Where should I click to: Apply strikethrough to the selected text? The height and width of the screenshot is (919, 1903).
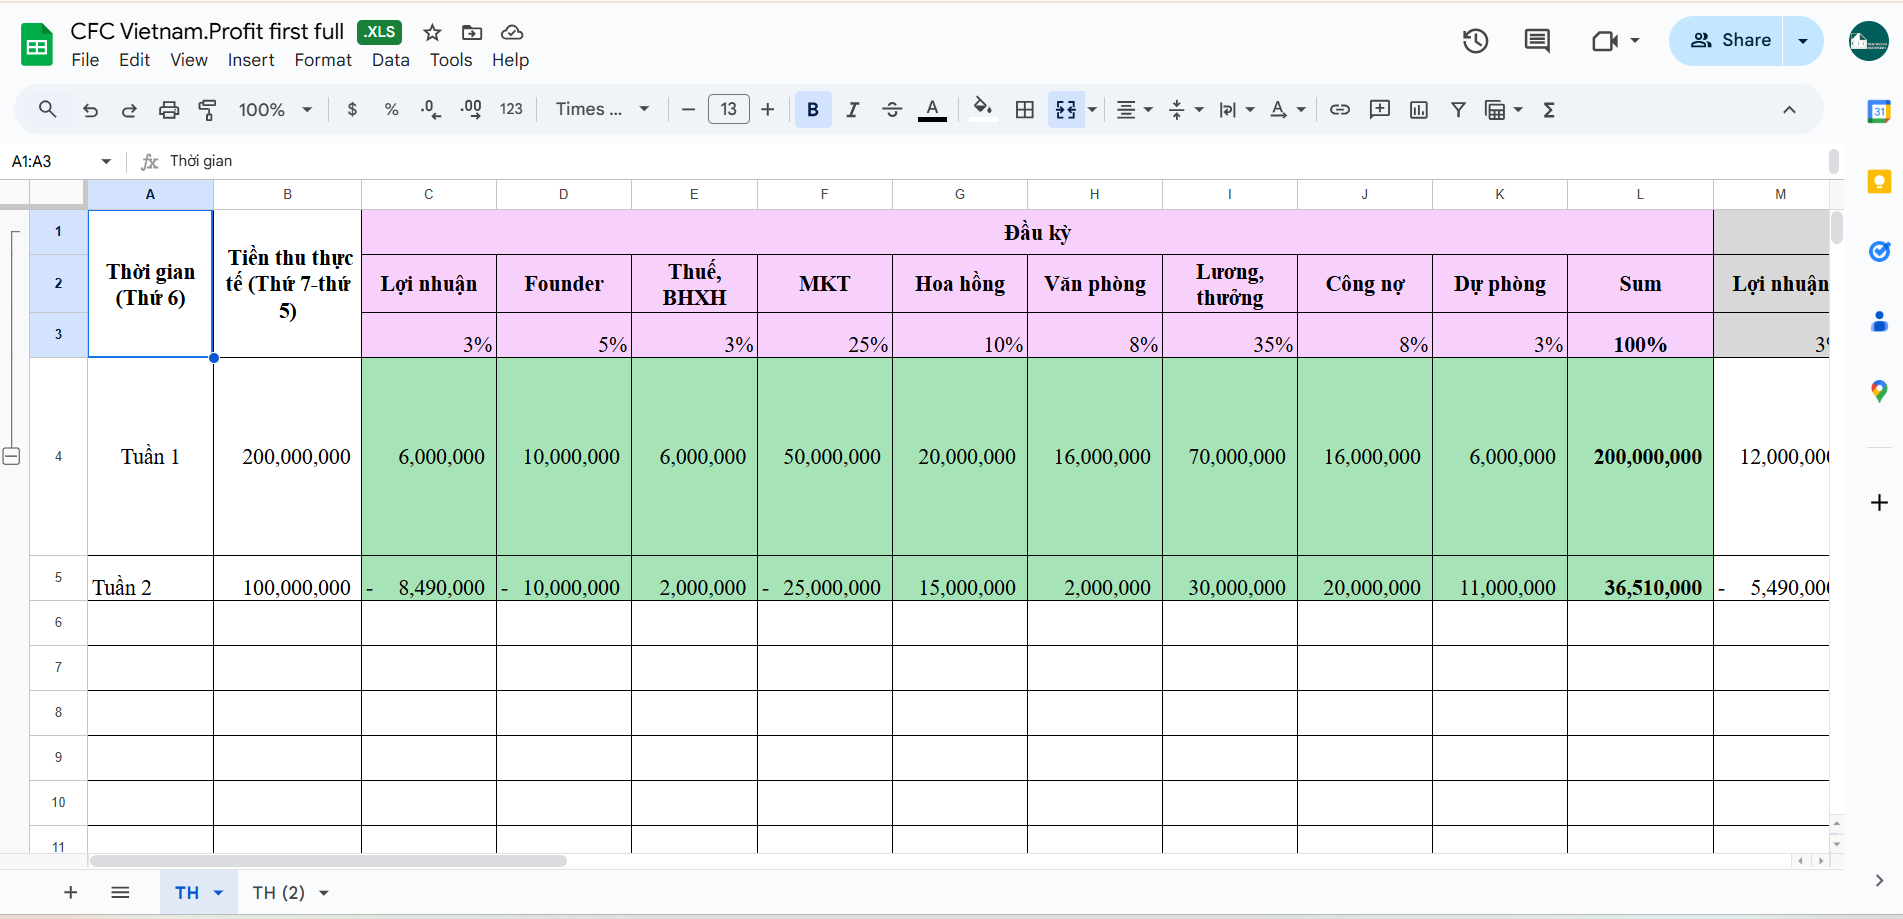tap(892, 110)
